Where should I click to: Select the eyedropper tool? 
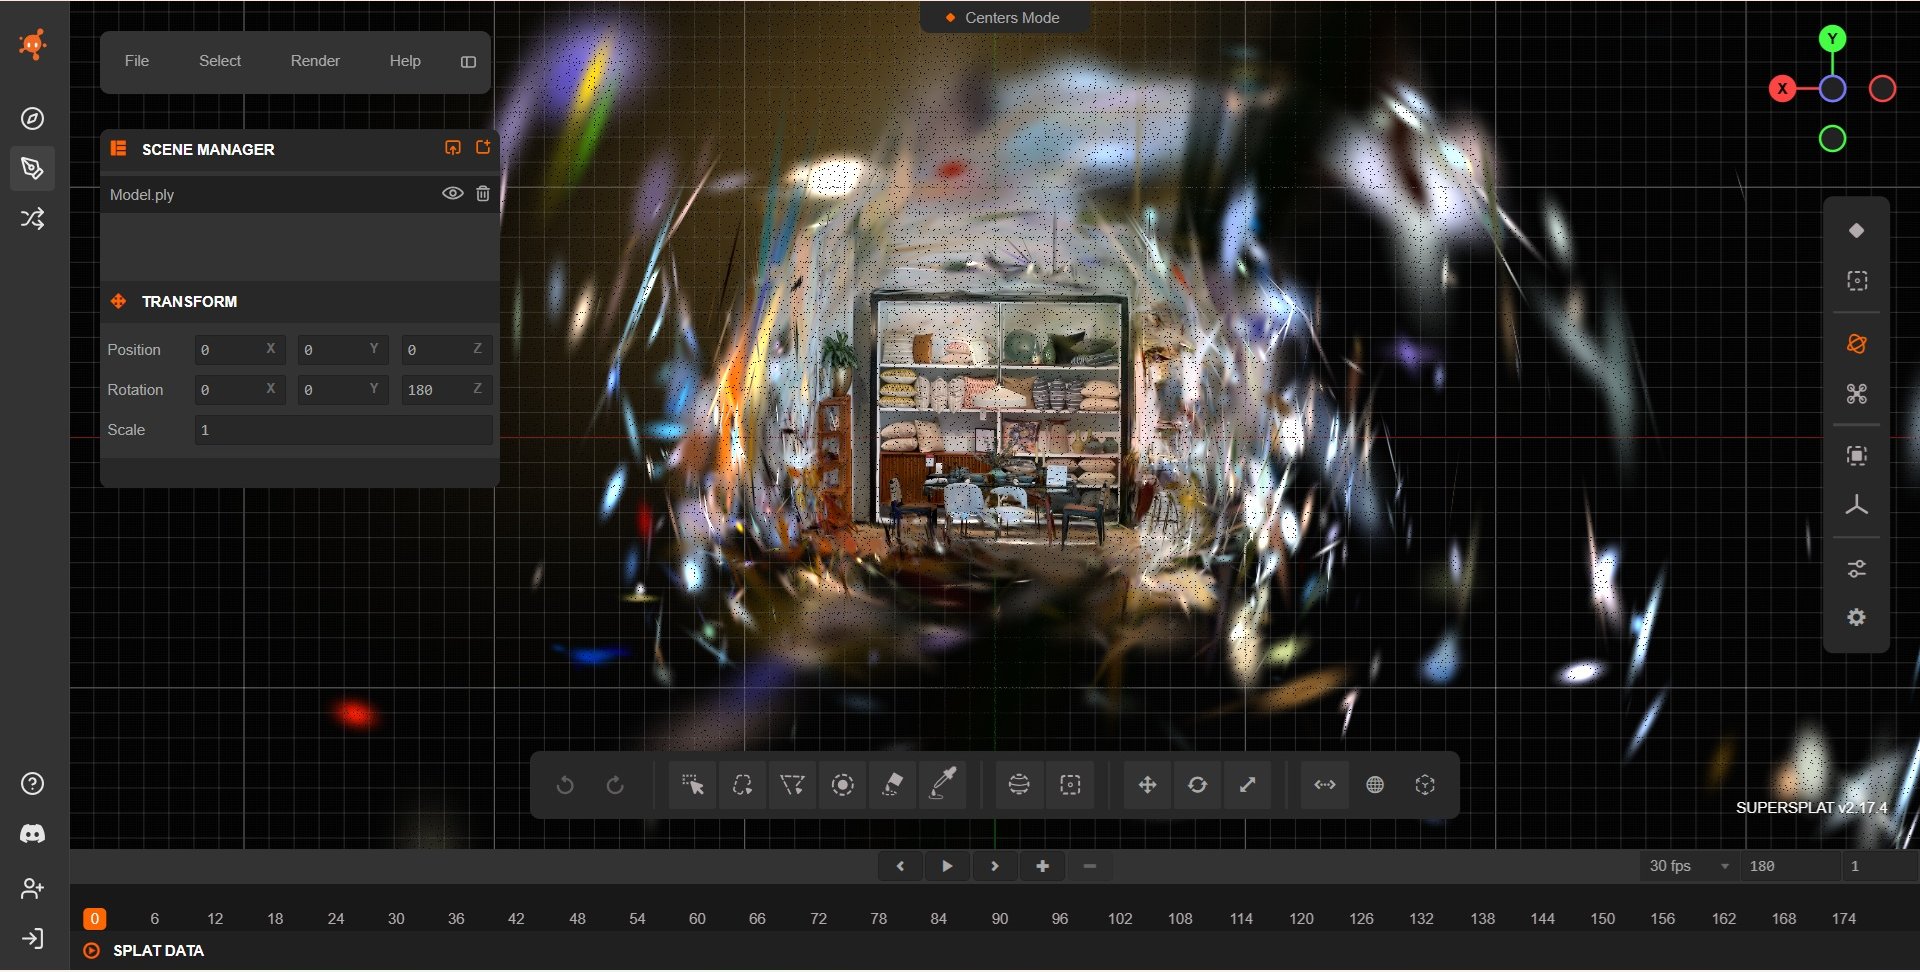pos(942,785)
